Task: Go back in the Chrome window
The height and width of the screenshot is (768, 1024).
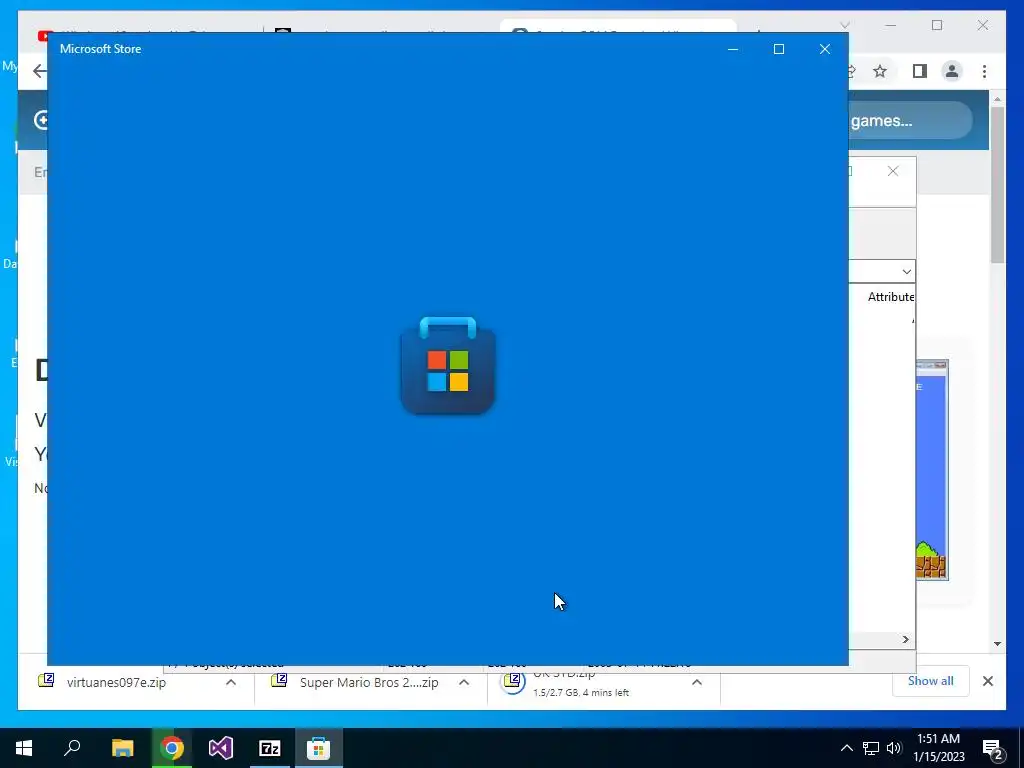Action: point(39,71)
